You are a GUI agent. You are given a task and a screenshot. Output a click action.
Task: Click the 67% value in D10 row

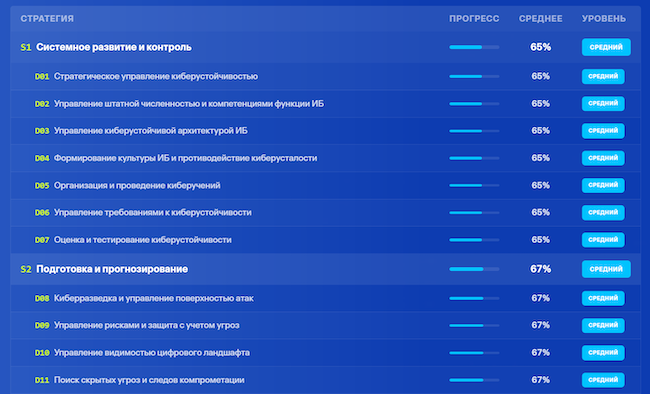point(541,353)
